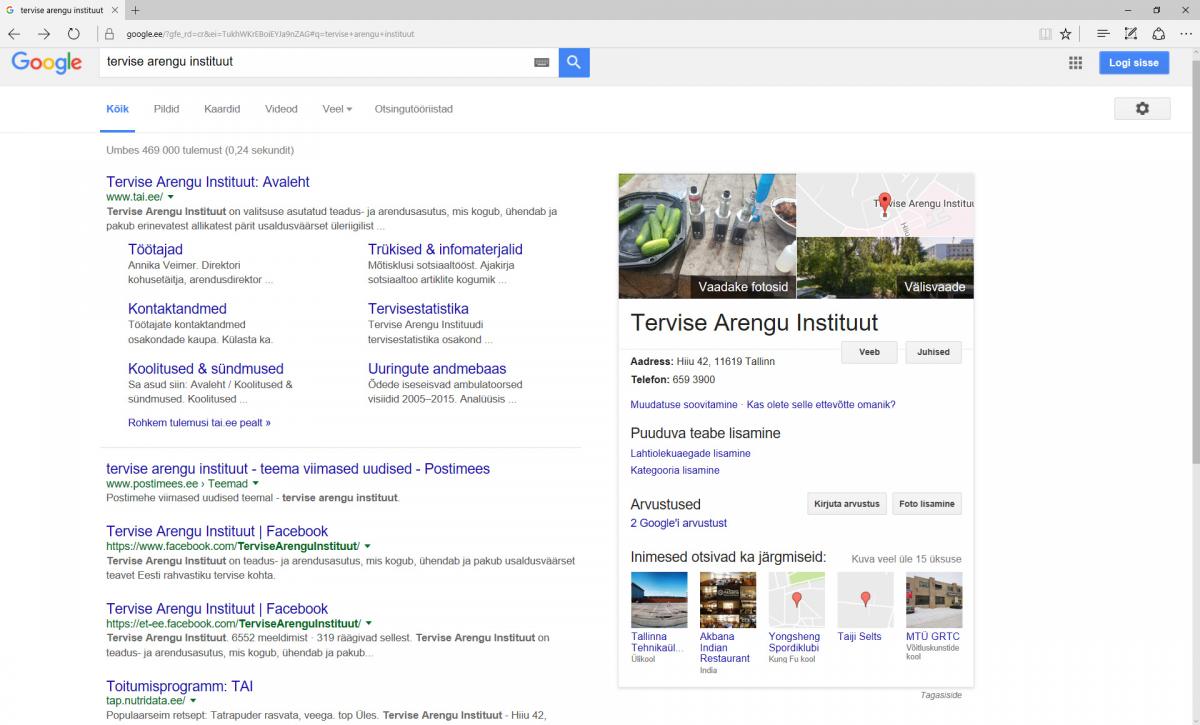Click the browser back arrow
This screenshot has height=725, width=1200.
click(14, 33)
